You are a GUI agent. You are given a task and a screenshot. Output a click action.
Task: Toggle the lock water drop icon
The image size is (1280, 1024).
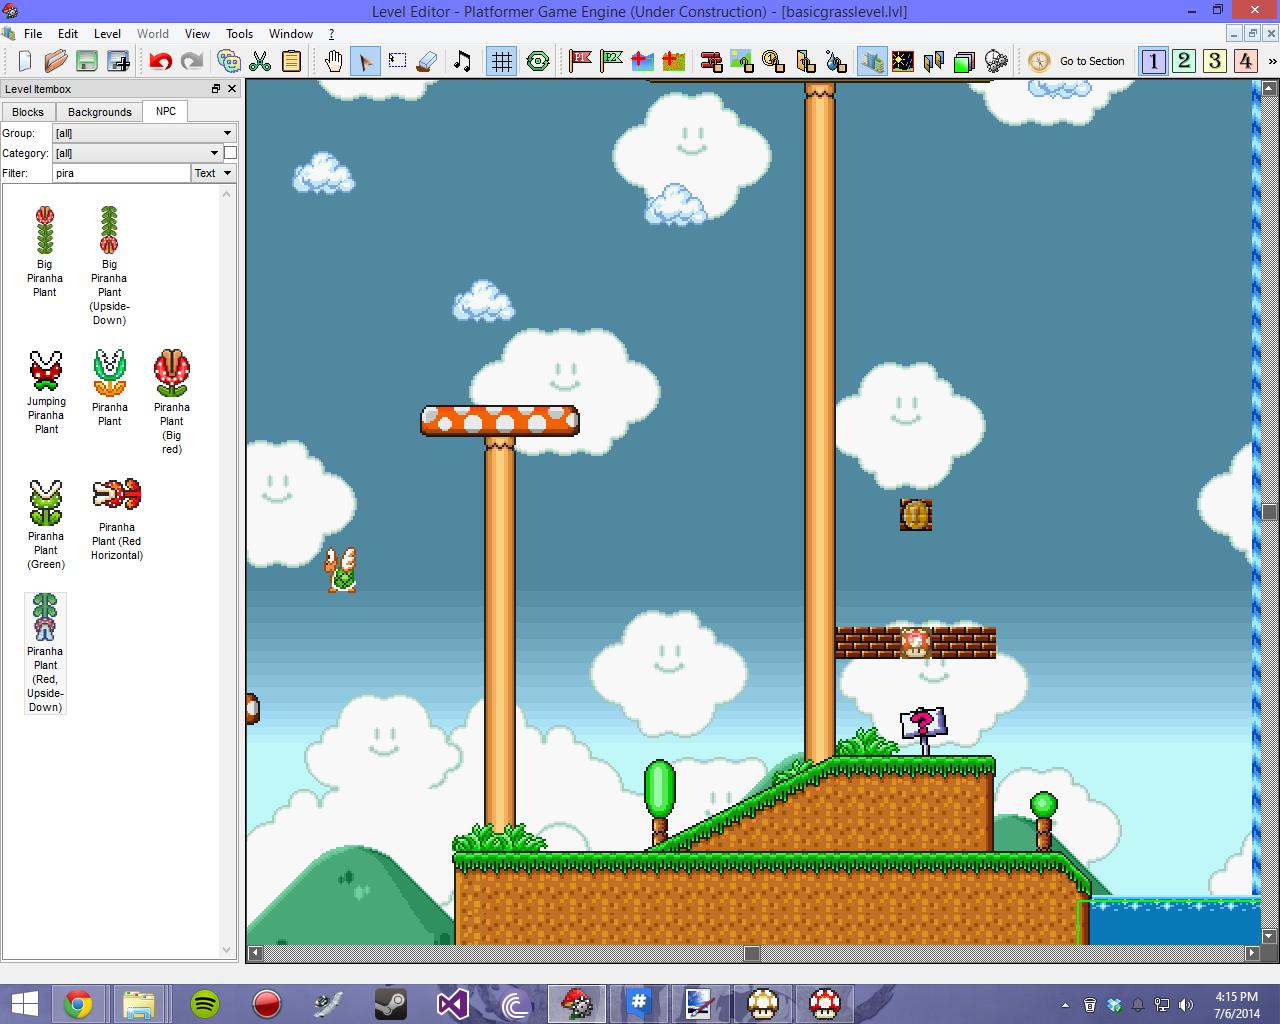point(836,61)
